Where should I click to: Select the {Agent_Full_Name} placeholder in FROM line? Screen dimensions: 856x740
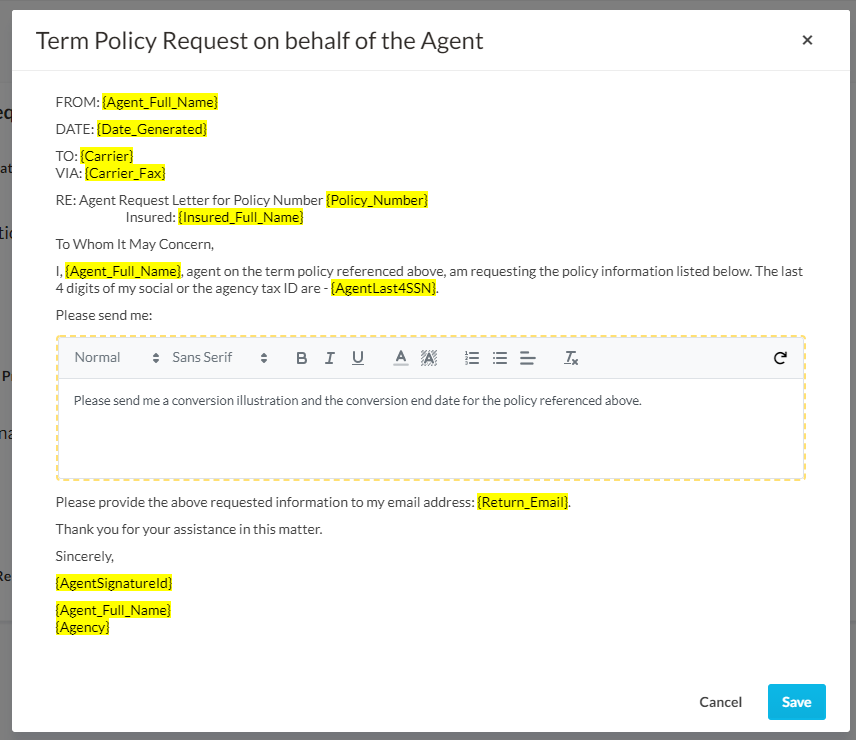click(x=159, y=101)
